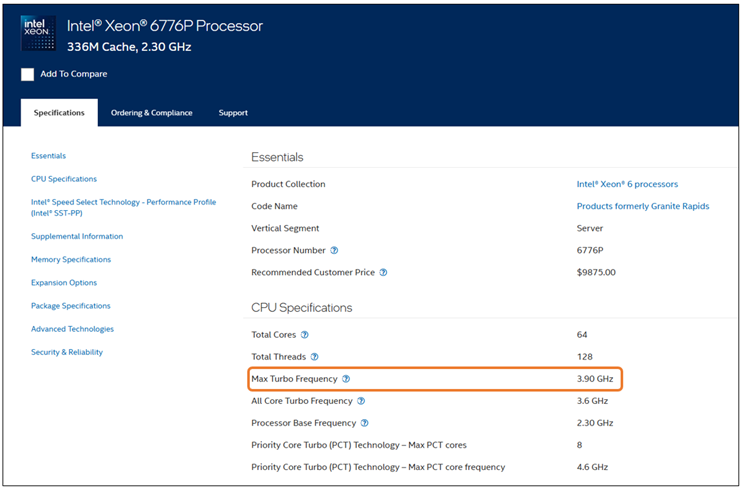Open Total Cores info icon
Screen dimensions: 741x488
305,335
